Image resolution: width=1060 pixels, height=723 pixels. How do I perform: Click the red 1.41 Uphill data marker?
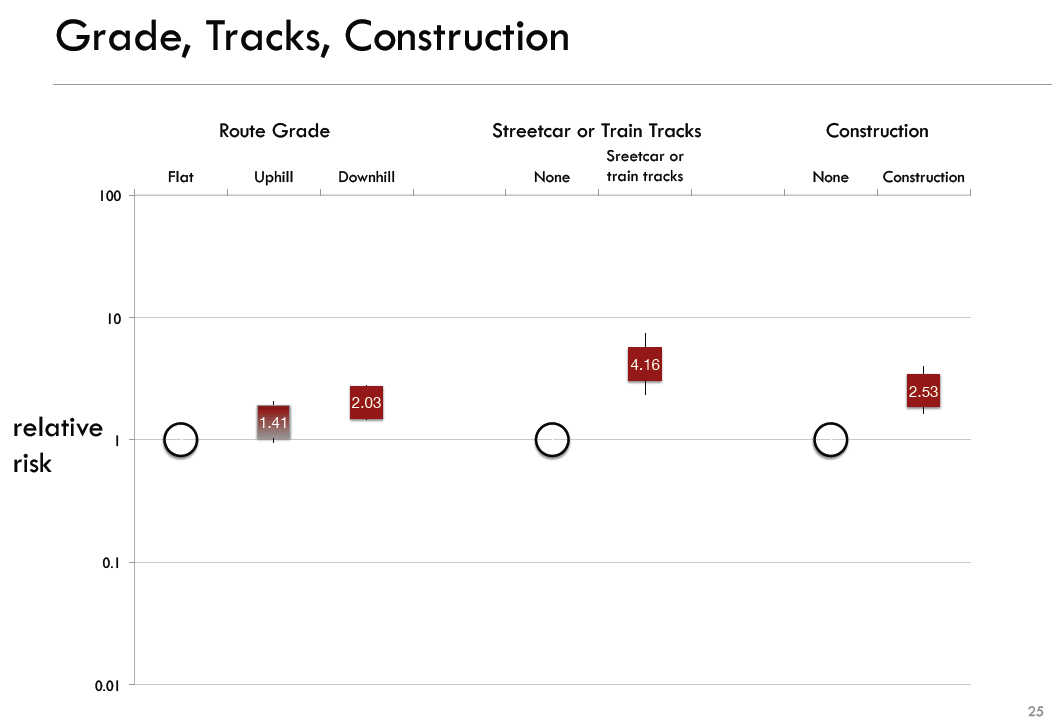[x=273, y=422]
